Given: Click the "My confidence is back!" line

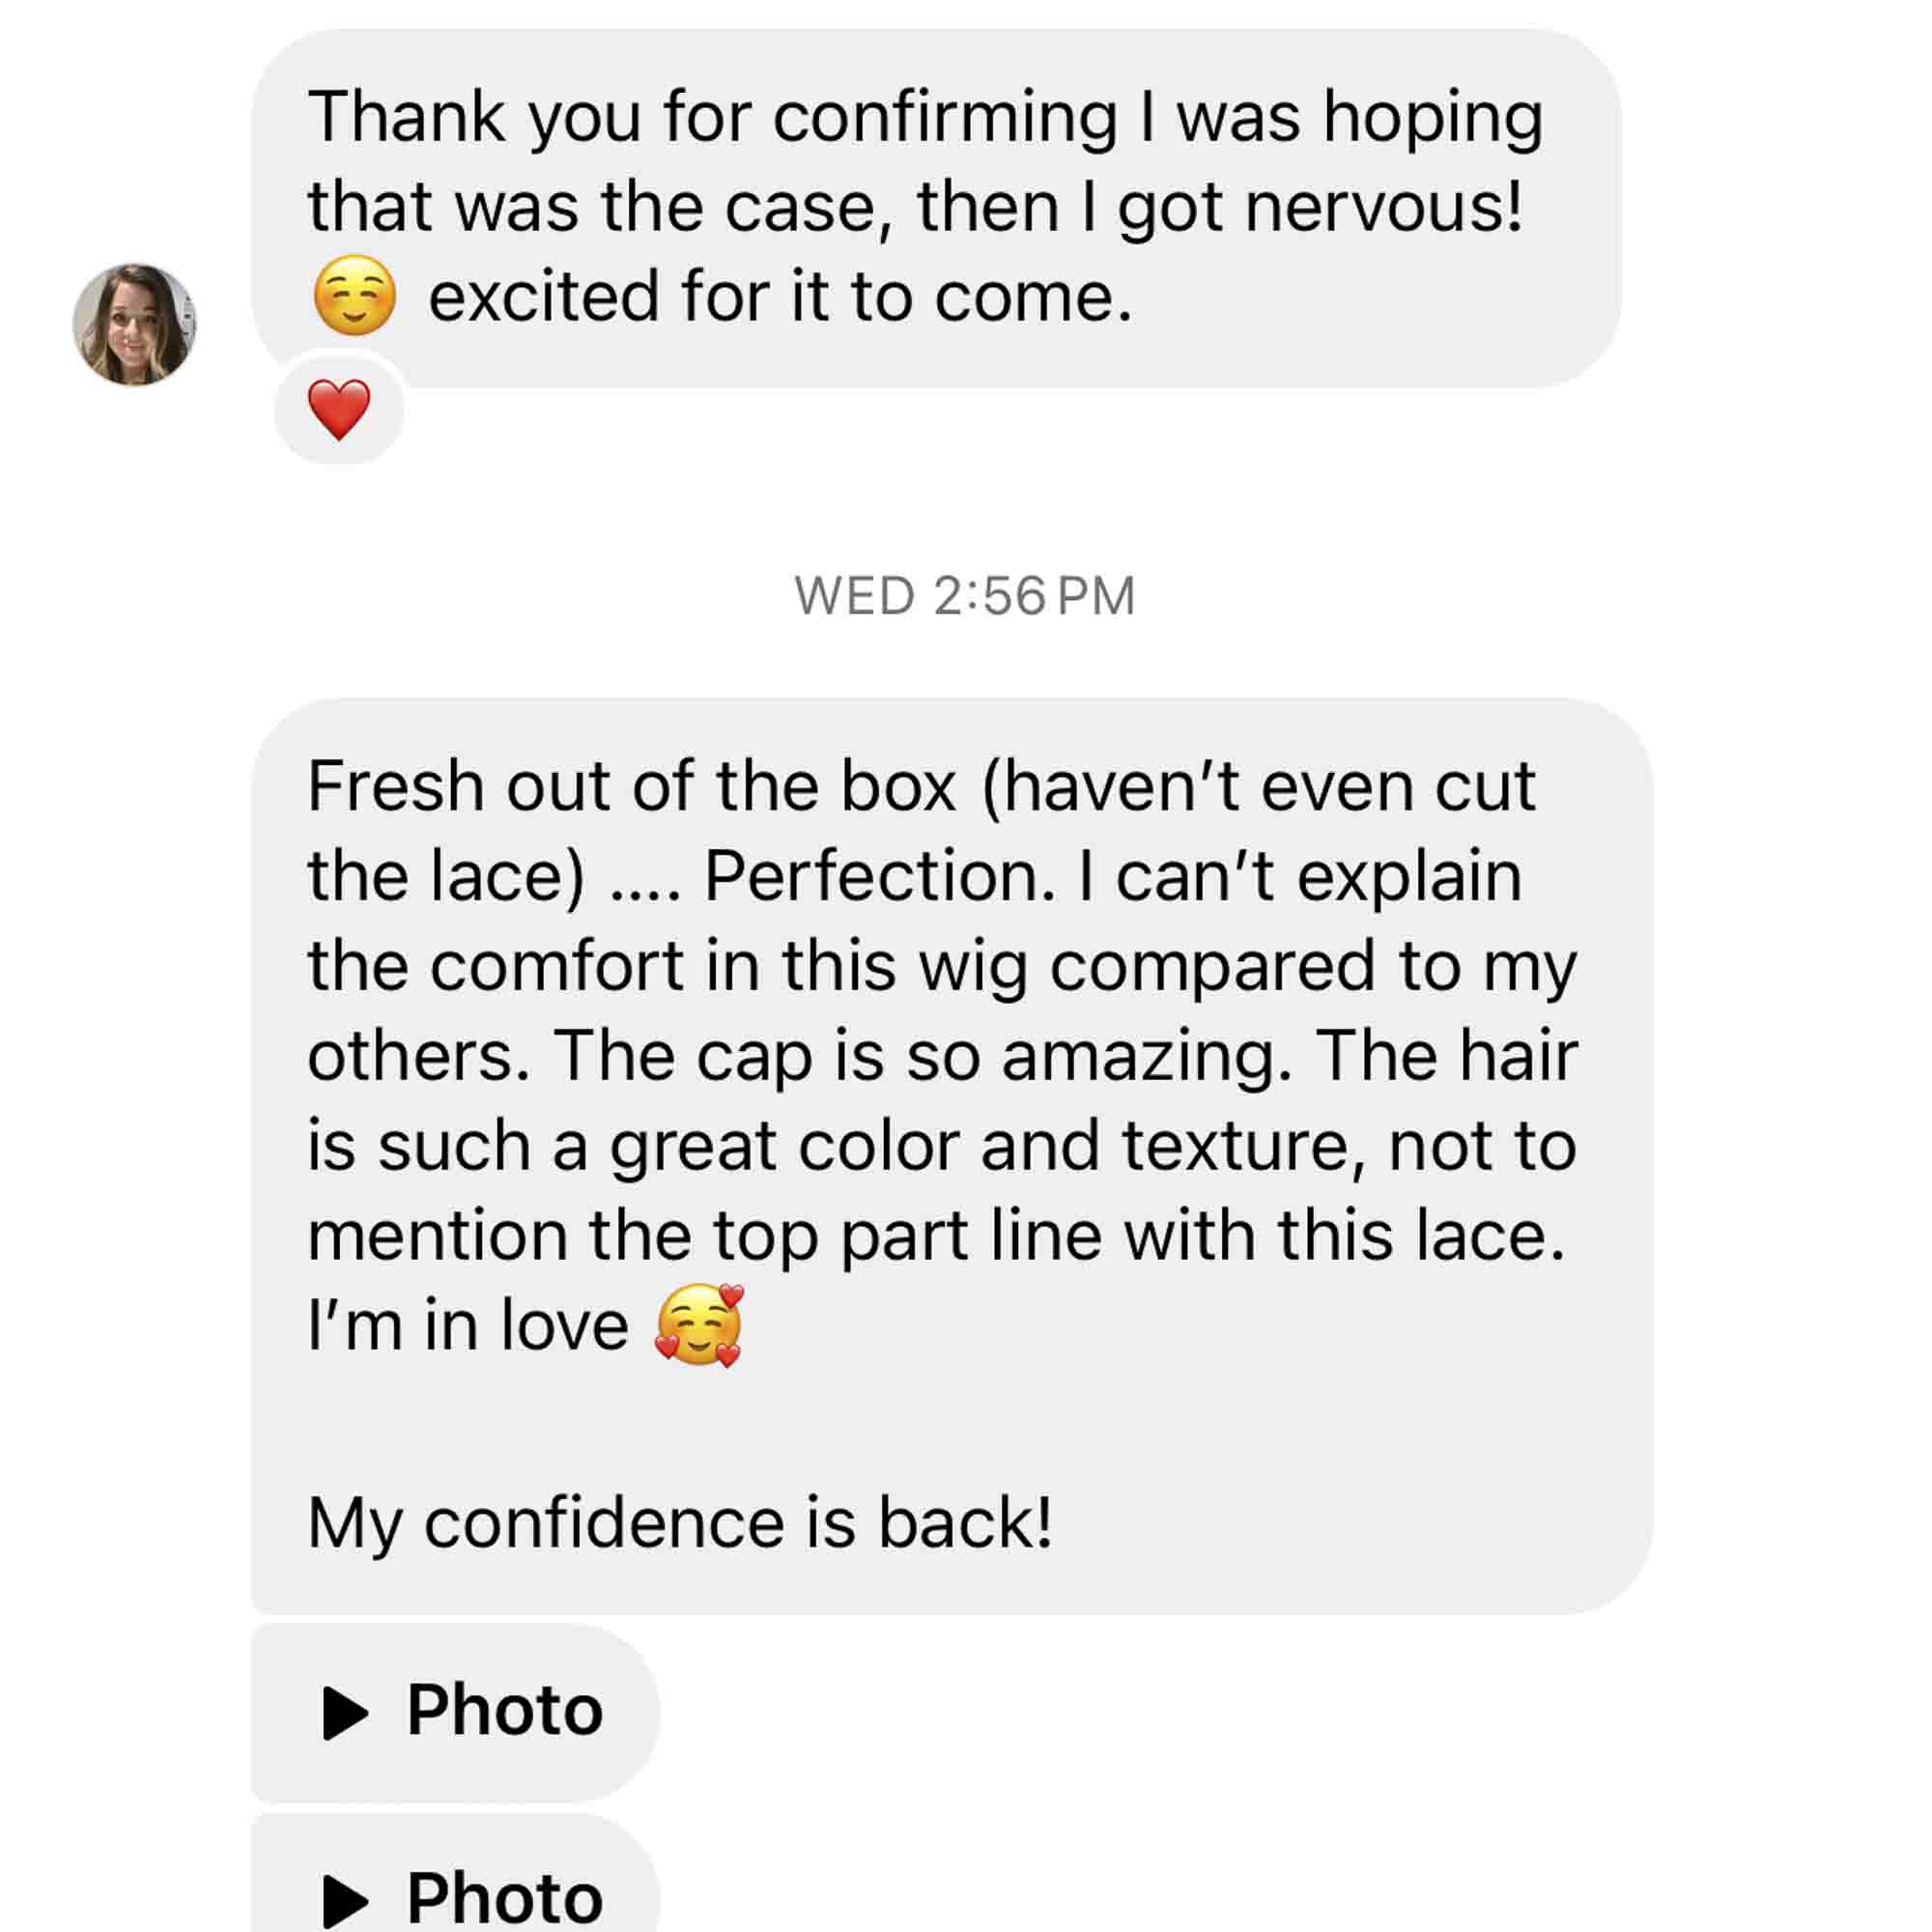Looking at the screenshot, I should point(679,1523).
